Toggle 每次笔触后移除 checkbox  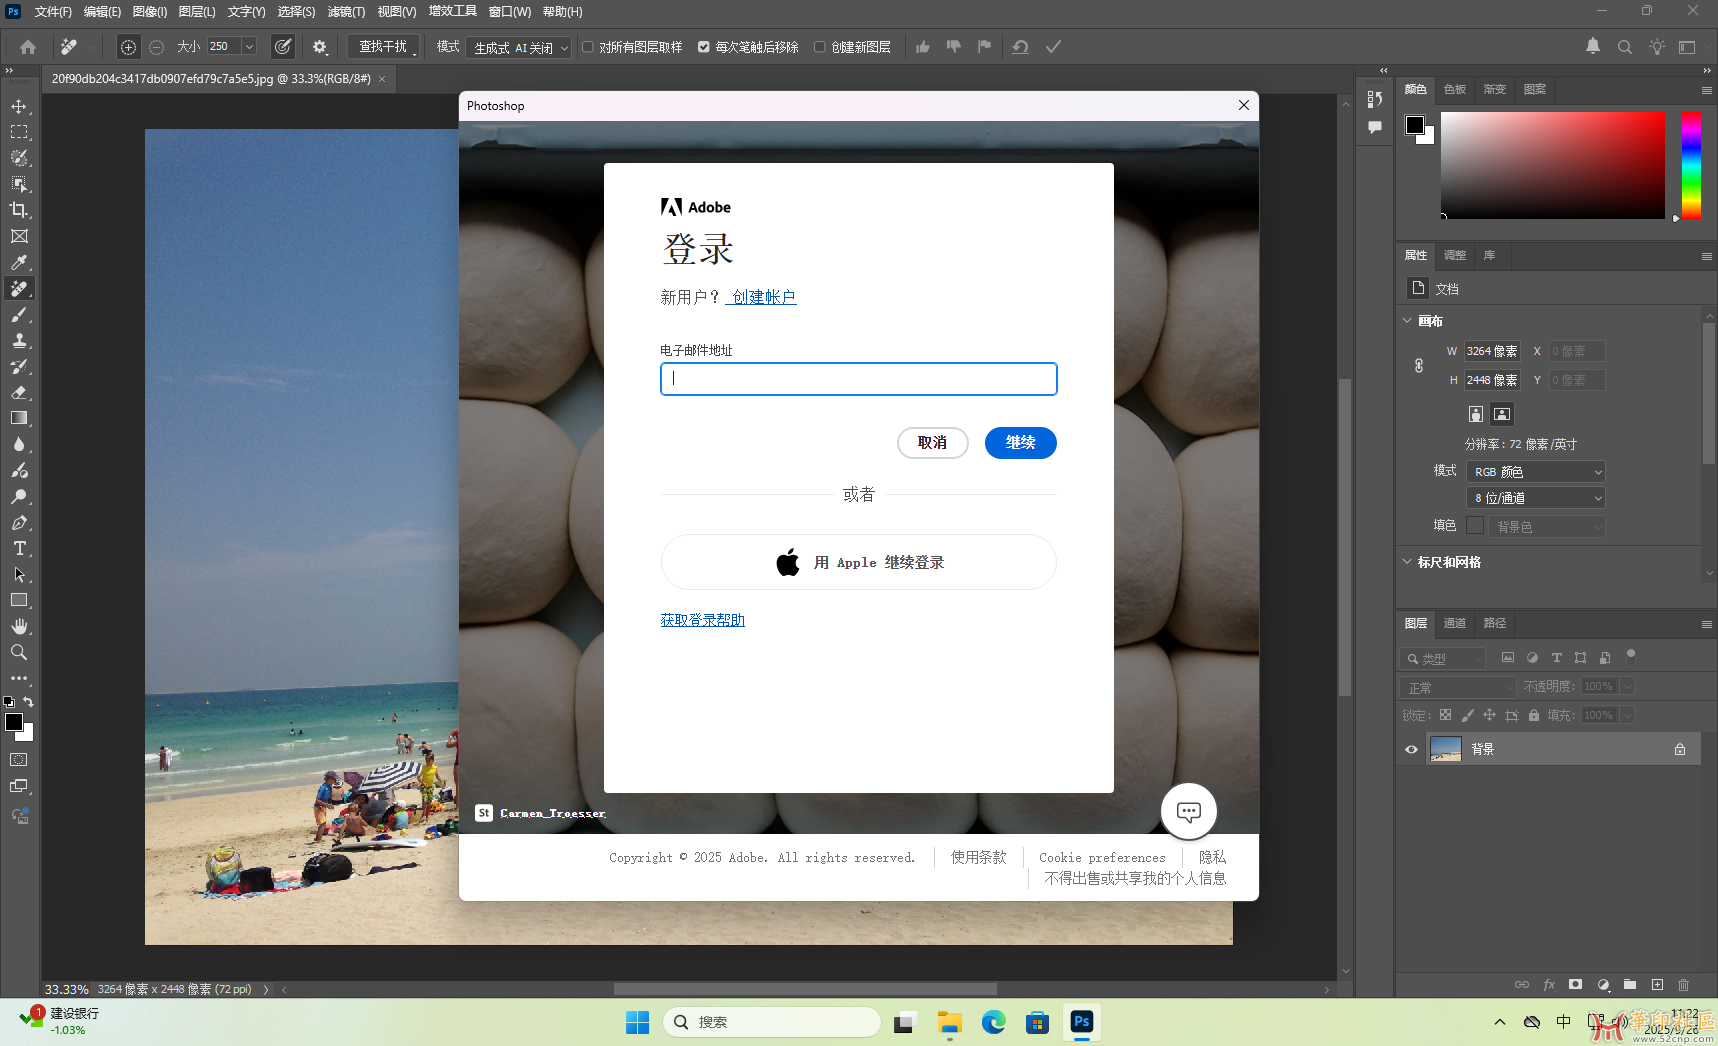pyautogui.click(x=704, y=47)
